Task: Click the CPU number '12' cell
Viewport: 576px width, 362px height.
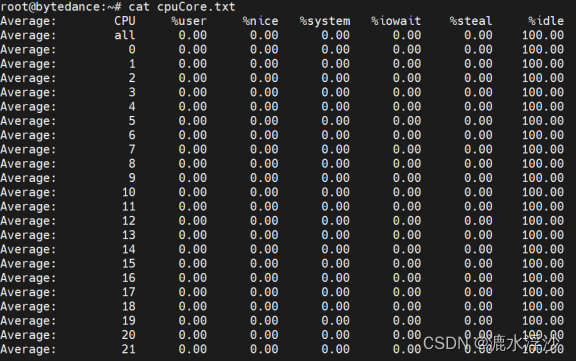Action: pyautogui.click(x=129, y=221)
